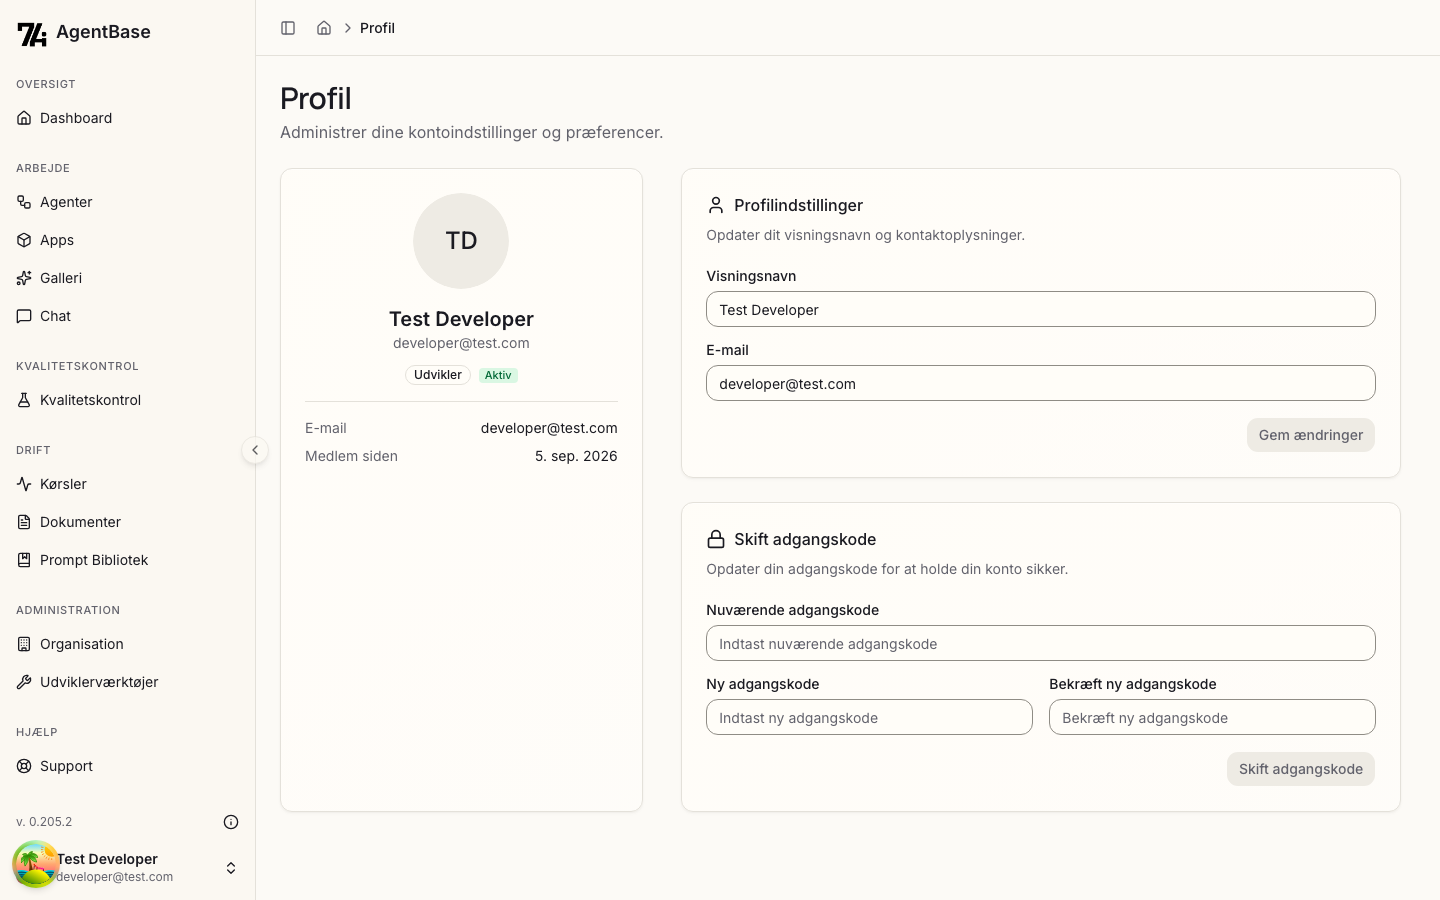Click the TD avatar circle
Screen dimensions: 1440x900
pos(461,241)
